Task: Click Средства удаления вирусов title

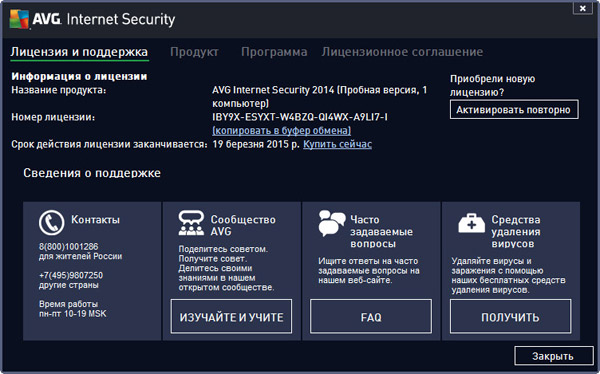Action: pyautogui.click(x=516, y=232)
